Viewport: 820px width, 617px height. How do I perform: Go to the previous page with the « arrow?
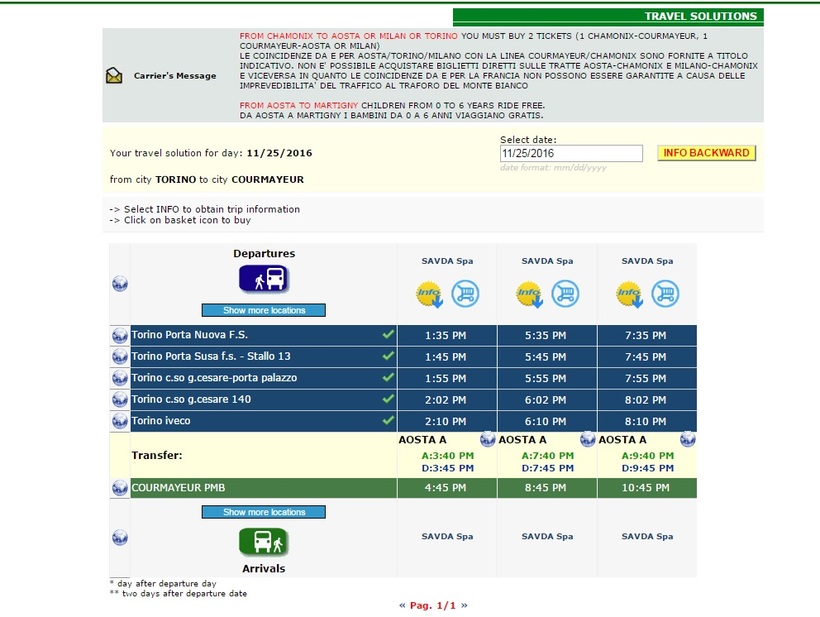[402, 605]
